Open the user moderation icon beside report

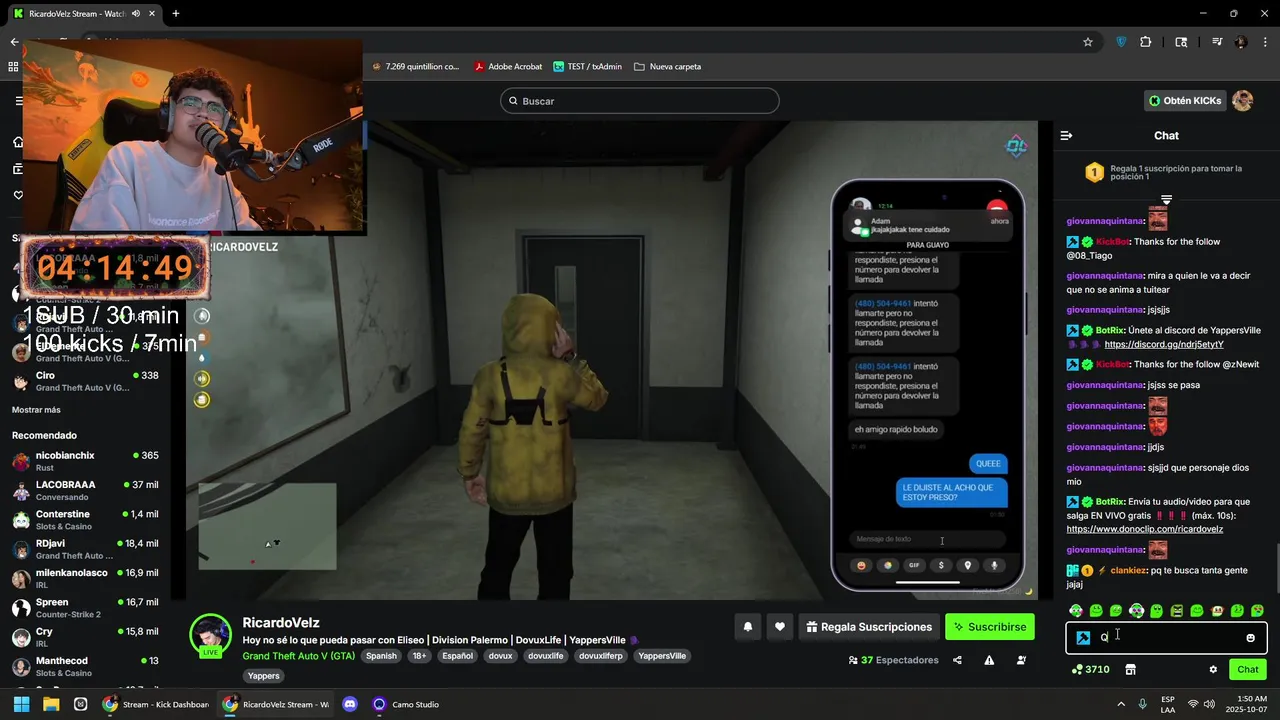point(1021,660)
